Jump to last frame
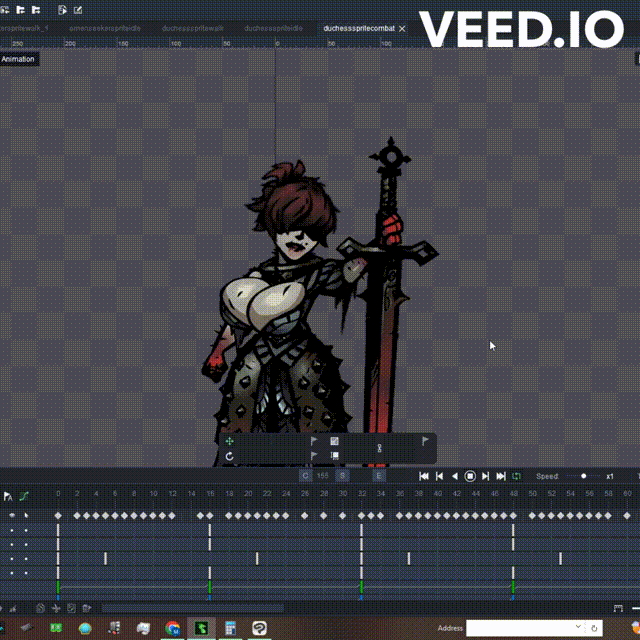Screen dimensions: 640x640 pos(501,476)
